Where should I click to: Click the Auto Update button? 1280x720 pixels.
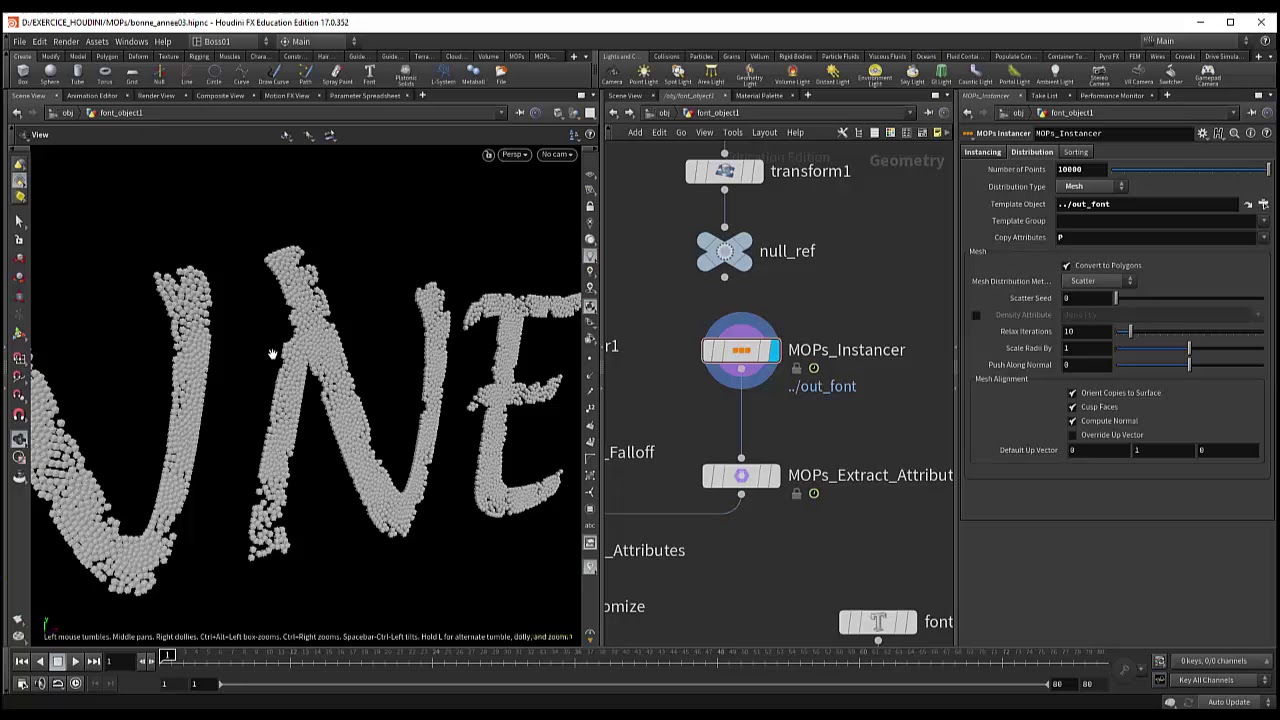click(x=1228, y=702)
